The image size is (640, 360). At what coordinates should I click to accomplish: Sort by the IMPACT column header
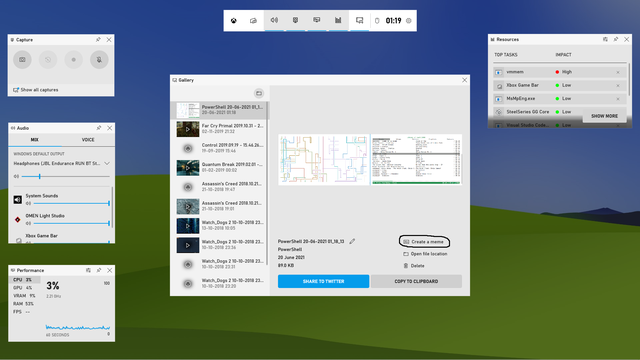pos(563,55)
